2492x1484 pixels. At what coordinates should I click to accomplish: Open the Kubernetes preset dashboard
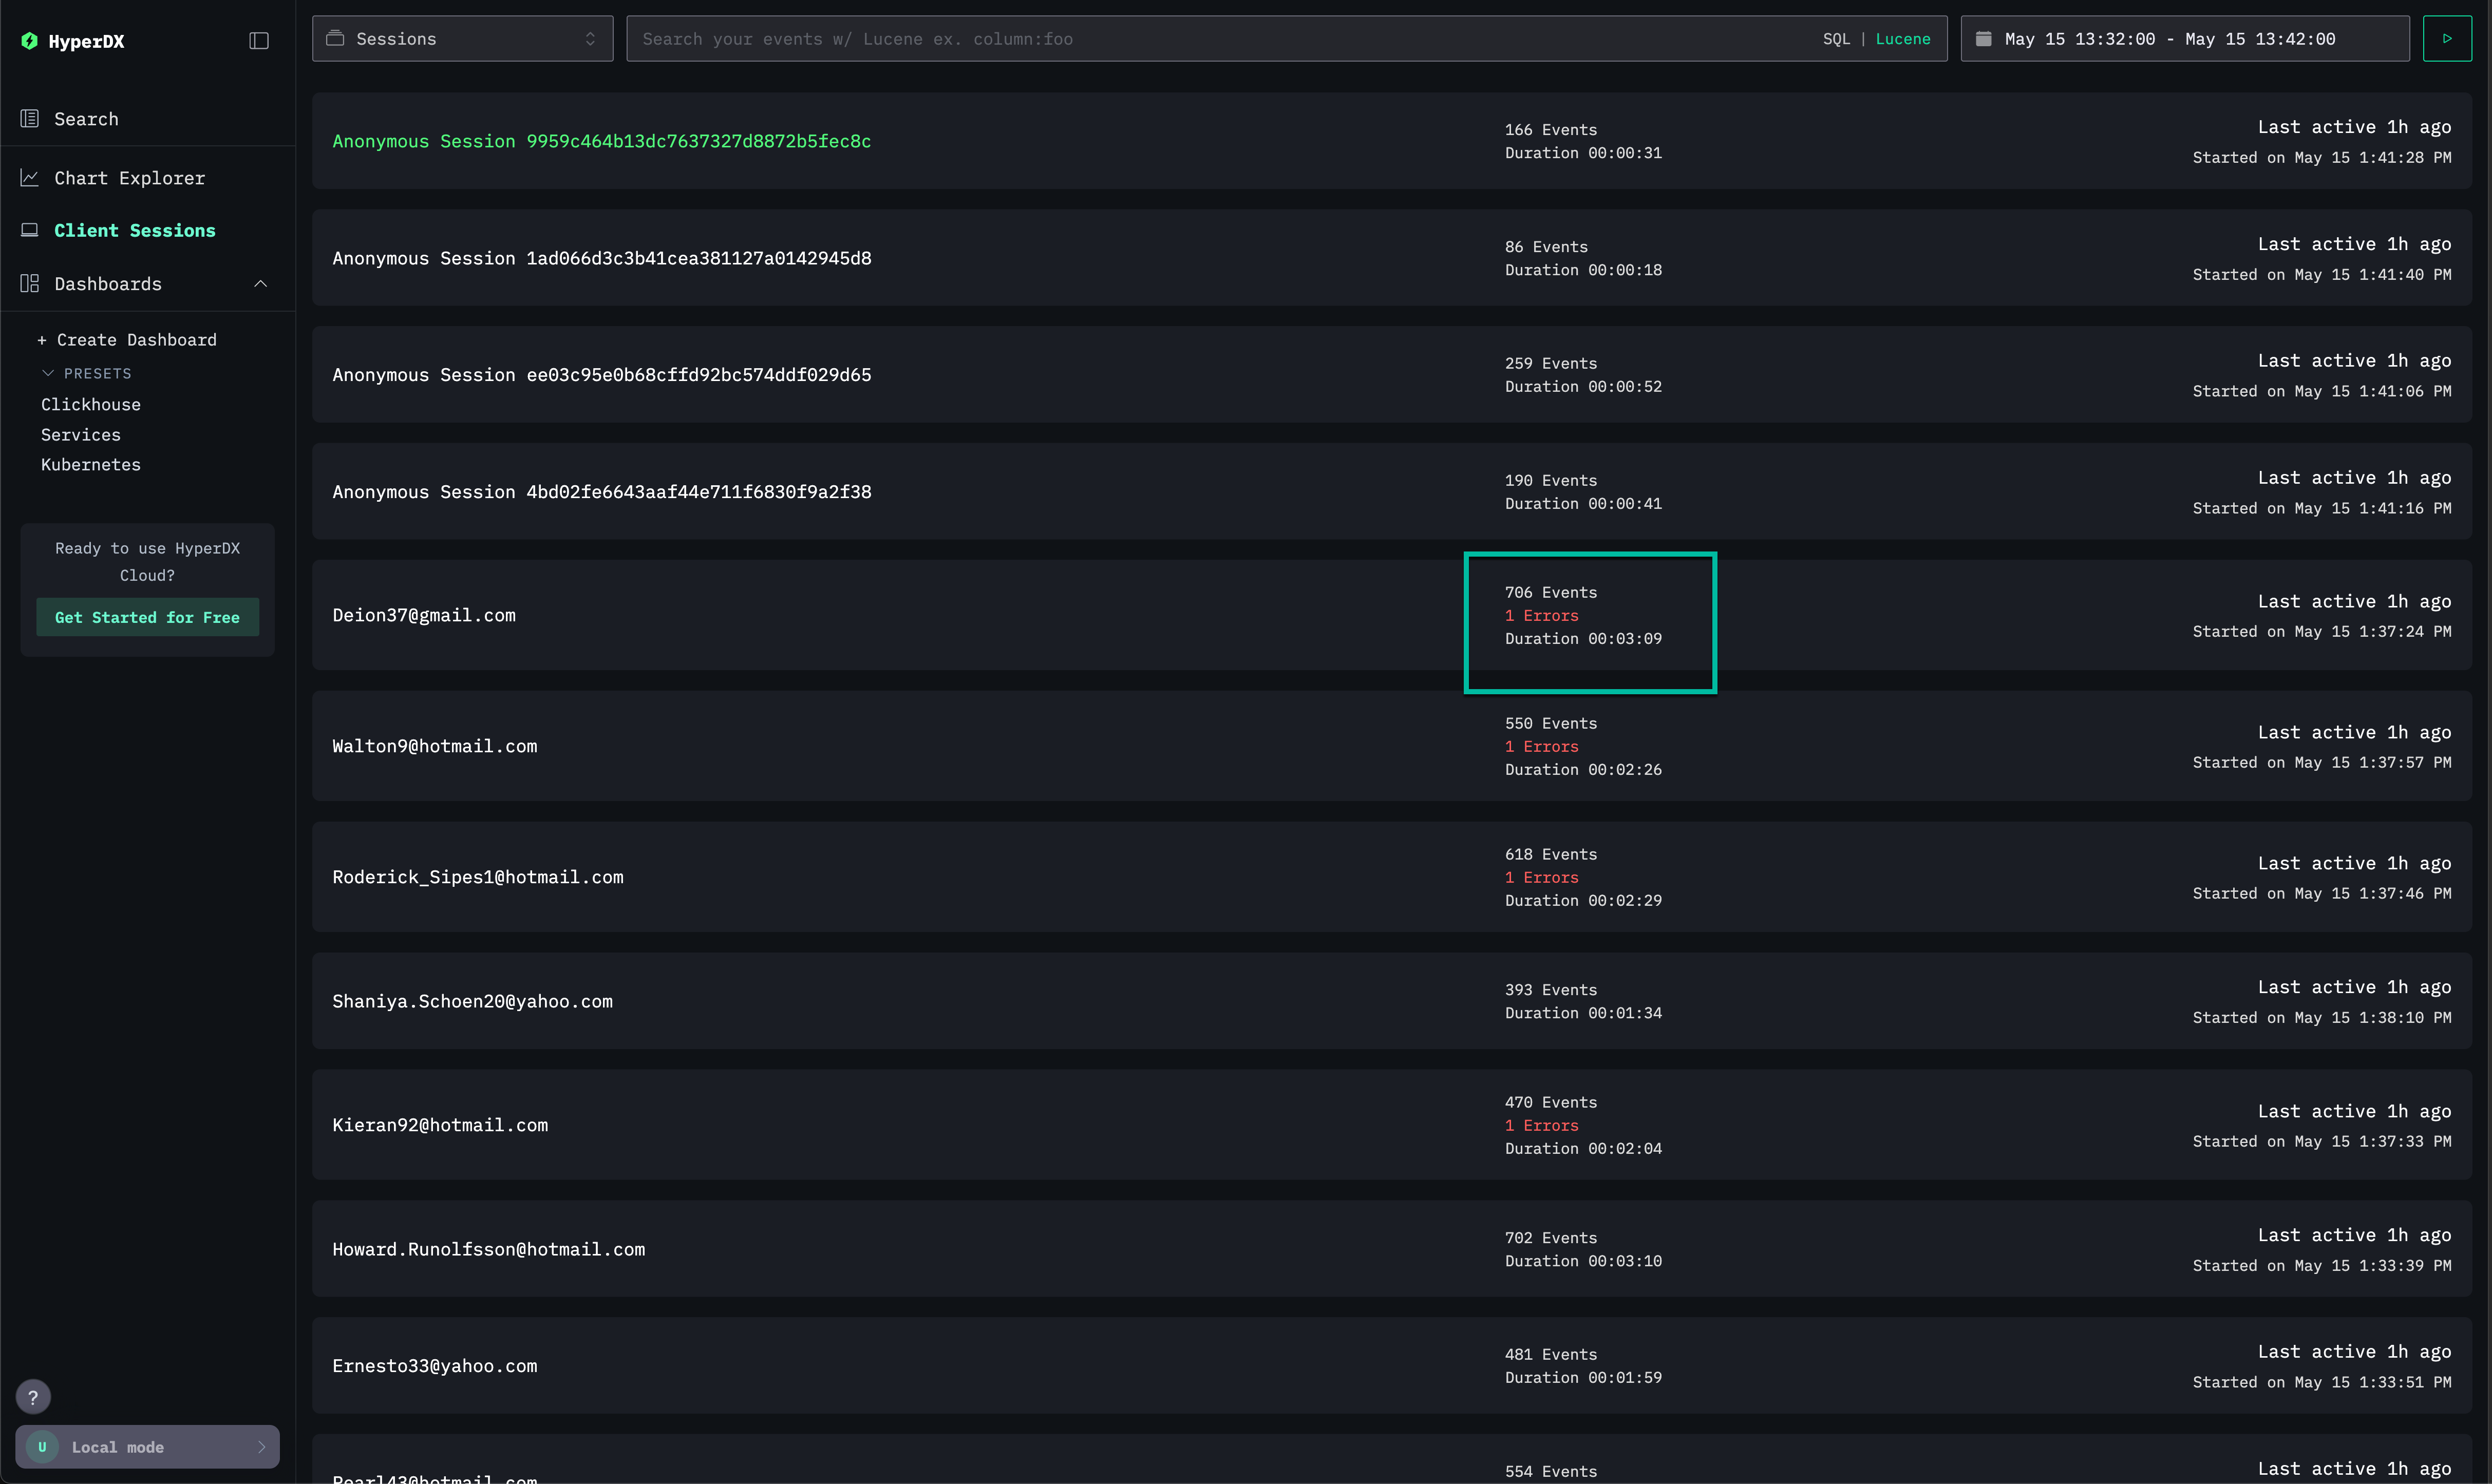tap(91, 465)
